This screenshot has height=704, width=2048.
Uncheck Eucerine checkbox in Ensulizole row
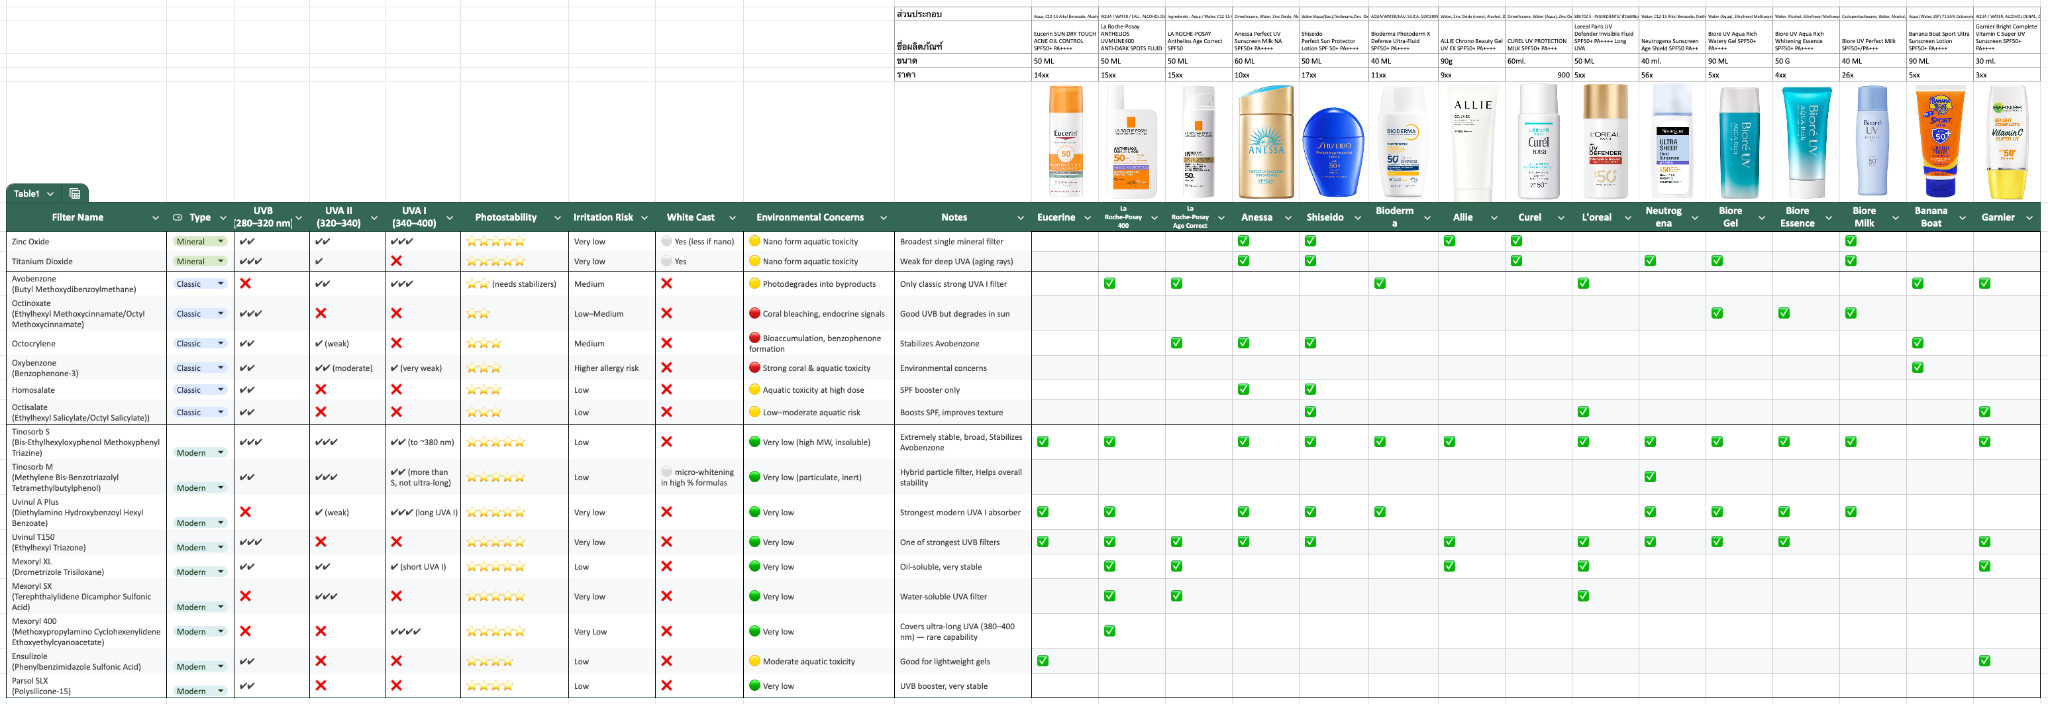coord(1042,661)
